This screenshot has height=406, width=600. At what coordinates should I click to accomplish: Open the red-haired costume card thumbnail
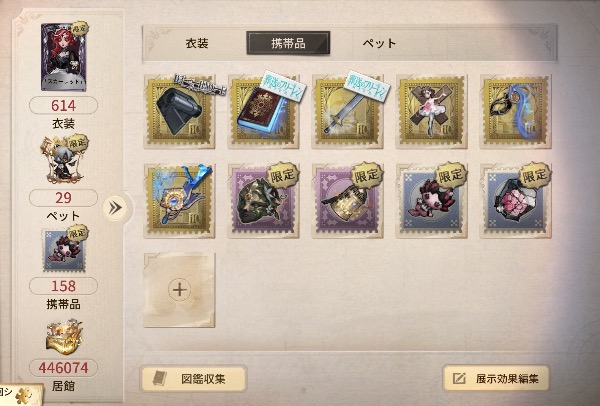tap(64, 57)
